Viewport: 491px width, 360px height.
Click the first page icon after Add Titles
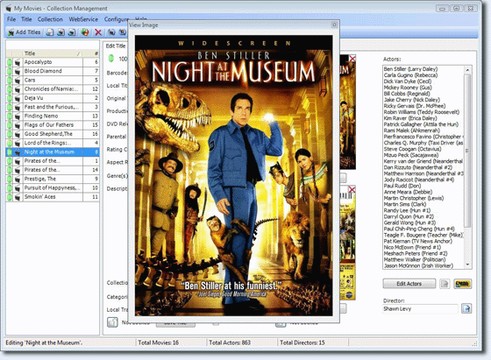[50, 32]
